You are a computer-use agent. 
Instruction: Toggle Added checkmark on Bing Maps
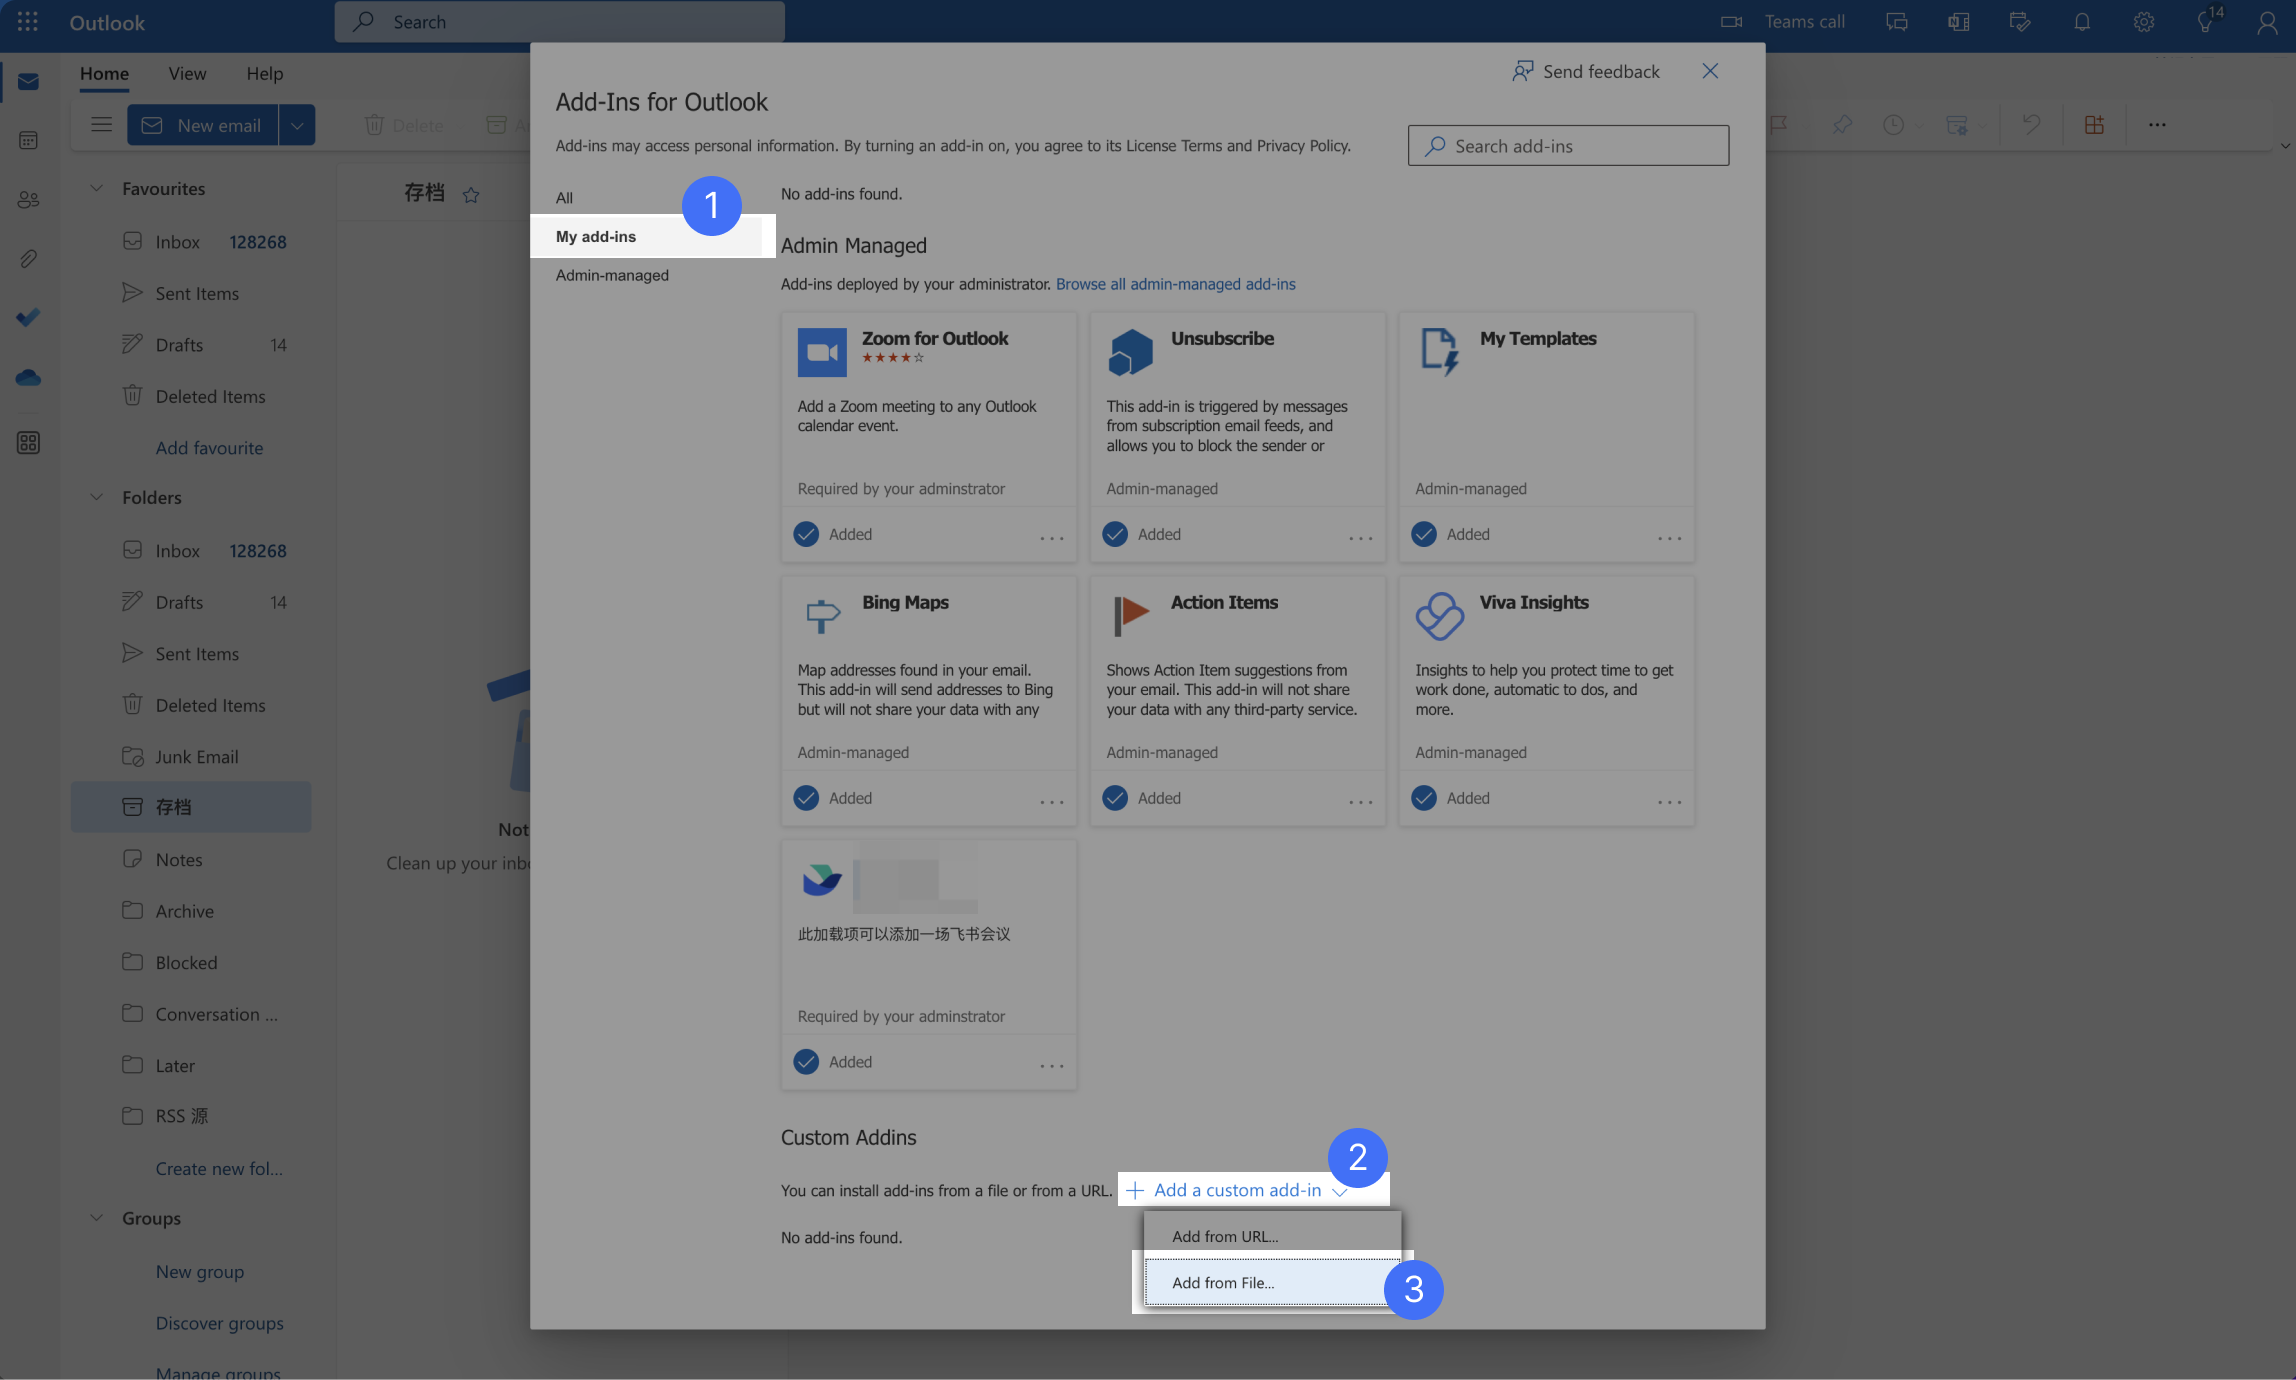[x=806, y=798]
